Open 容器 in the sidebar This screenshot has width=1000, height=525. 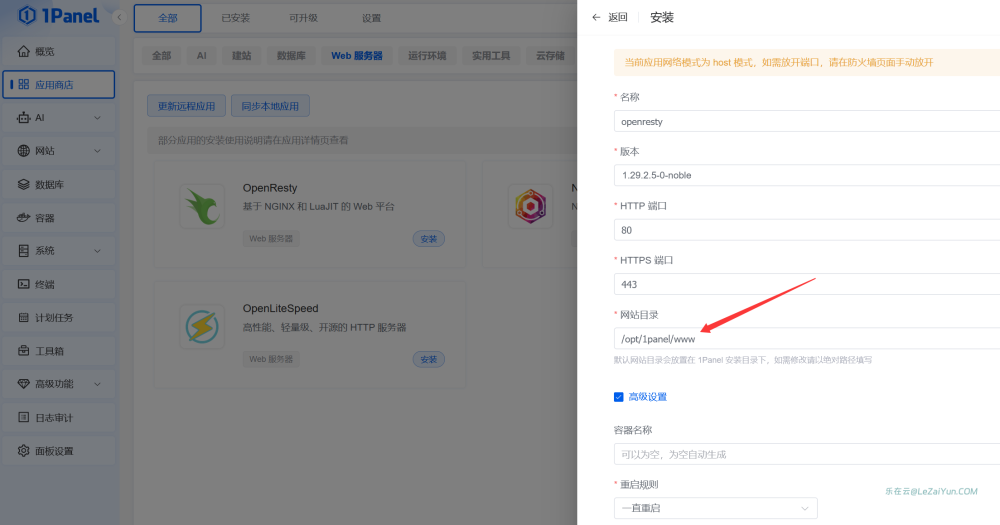point(59,218)
